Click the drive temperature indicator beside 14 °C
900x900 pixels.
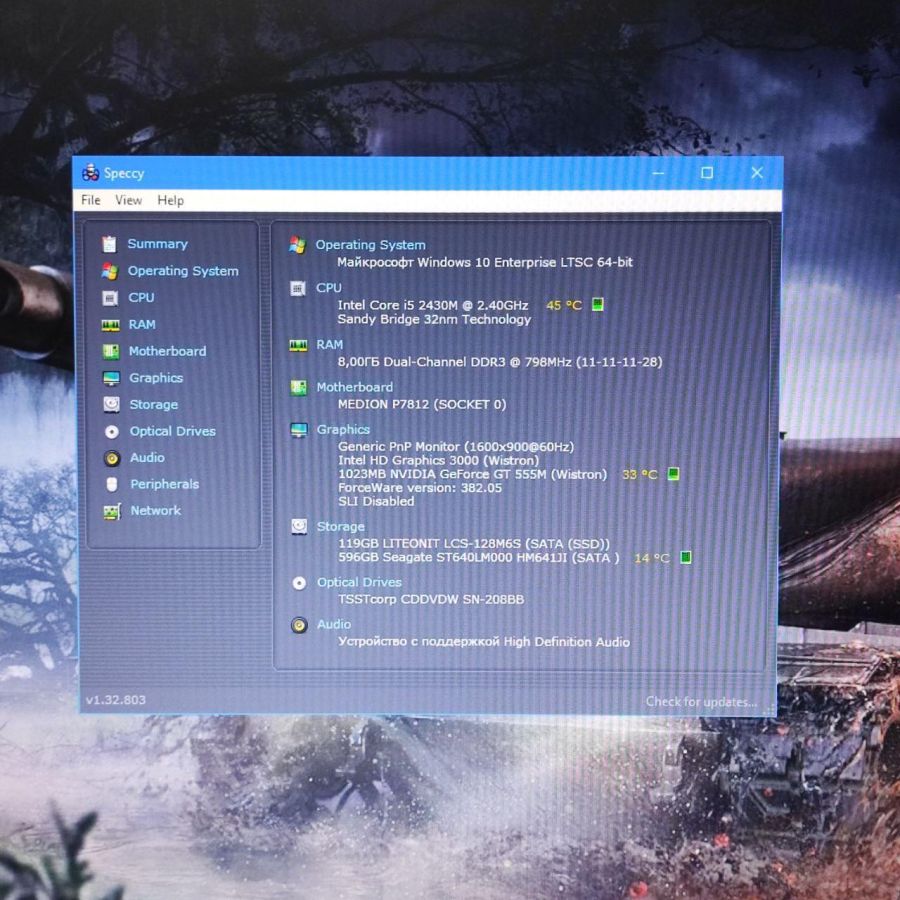(685, 557)
